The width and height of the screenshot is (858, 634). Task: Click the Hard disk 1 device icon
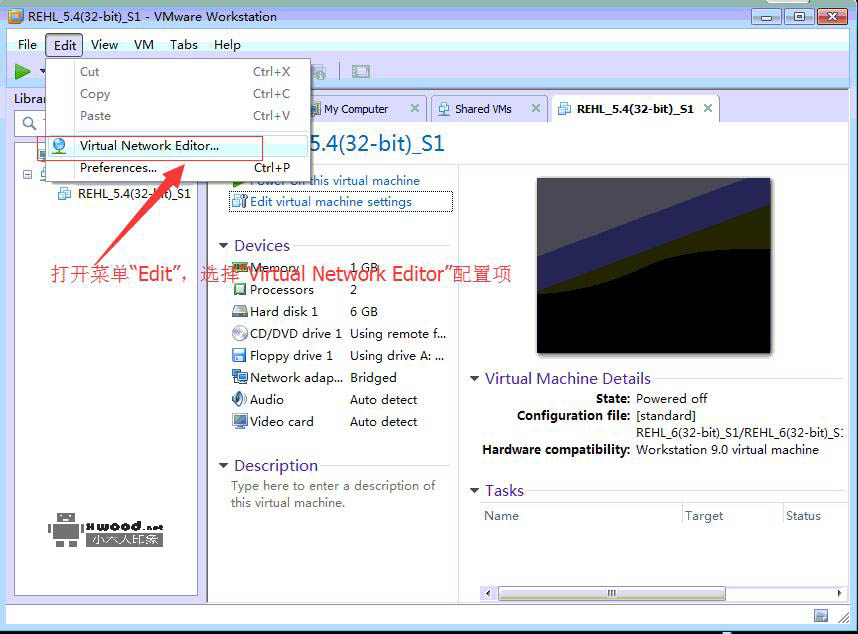click(240, 312)
